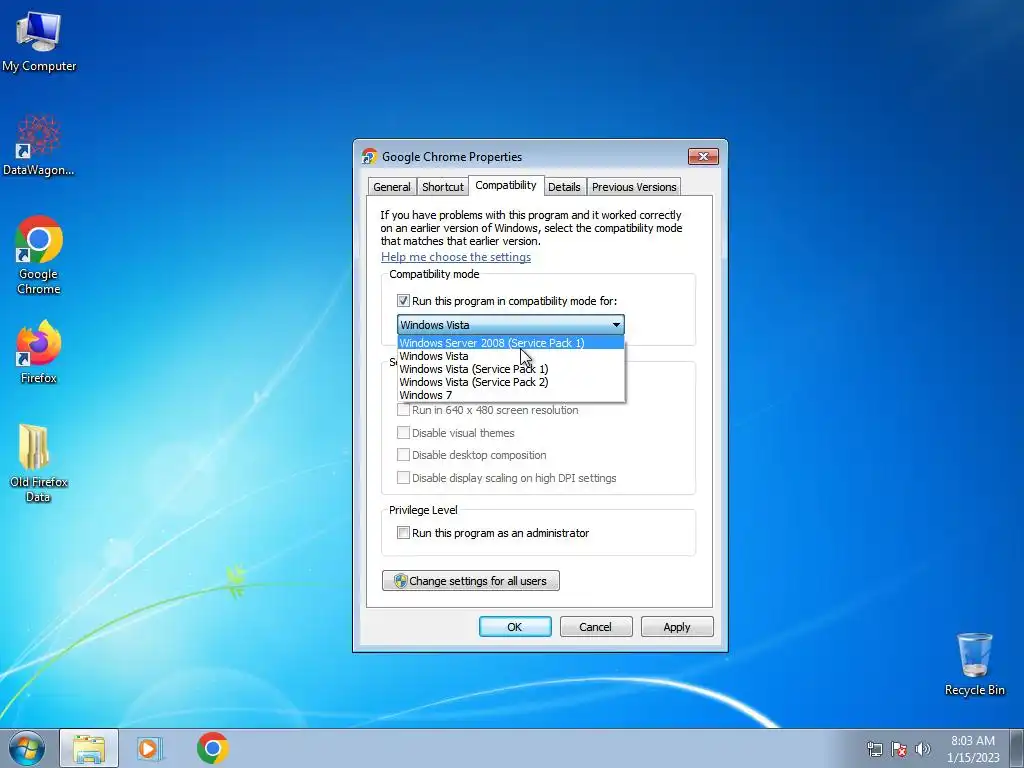Switch to the Details tab
Screen dimensions: 1024x768
pos(564,187)
